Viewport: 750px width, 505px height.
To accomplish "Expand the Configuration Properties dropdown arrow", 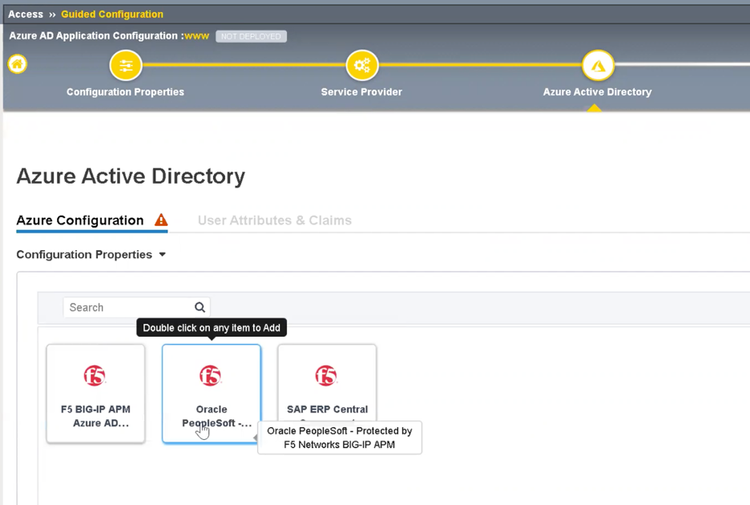I will pos(163,255).
